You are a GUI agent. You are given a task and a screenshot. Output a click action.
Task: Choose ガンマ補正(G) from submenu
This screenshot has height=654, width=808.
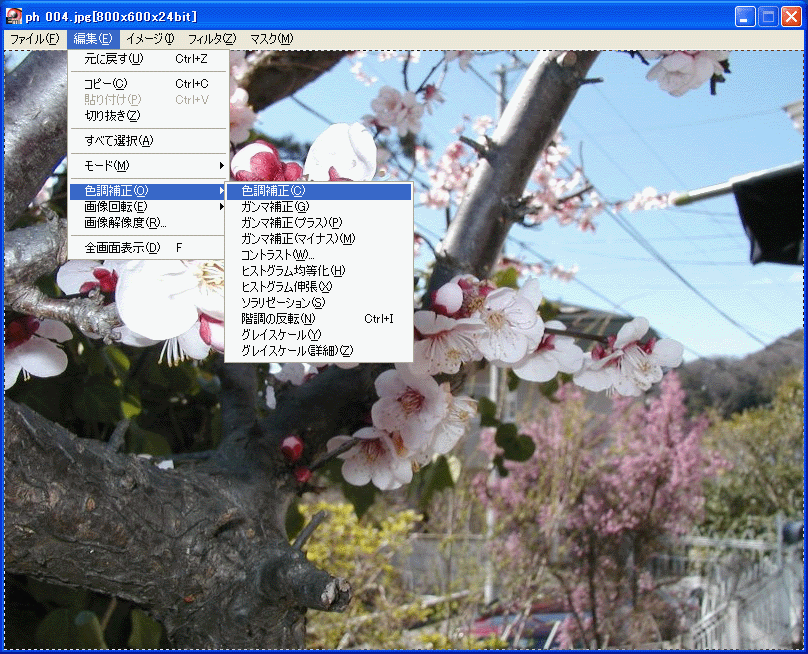319,207
